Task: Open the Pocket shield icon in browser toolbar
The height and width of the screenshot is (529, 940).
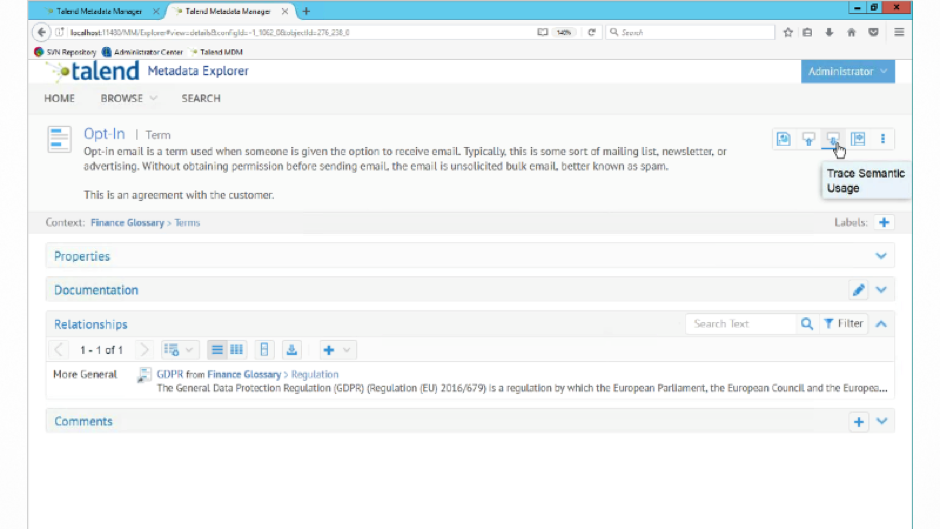Action: [x=873, y=32]
